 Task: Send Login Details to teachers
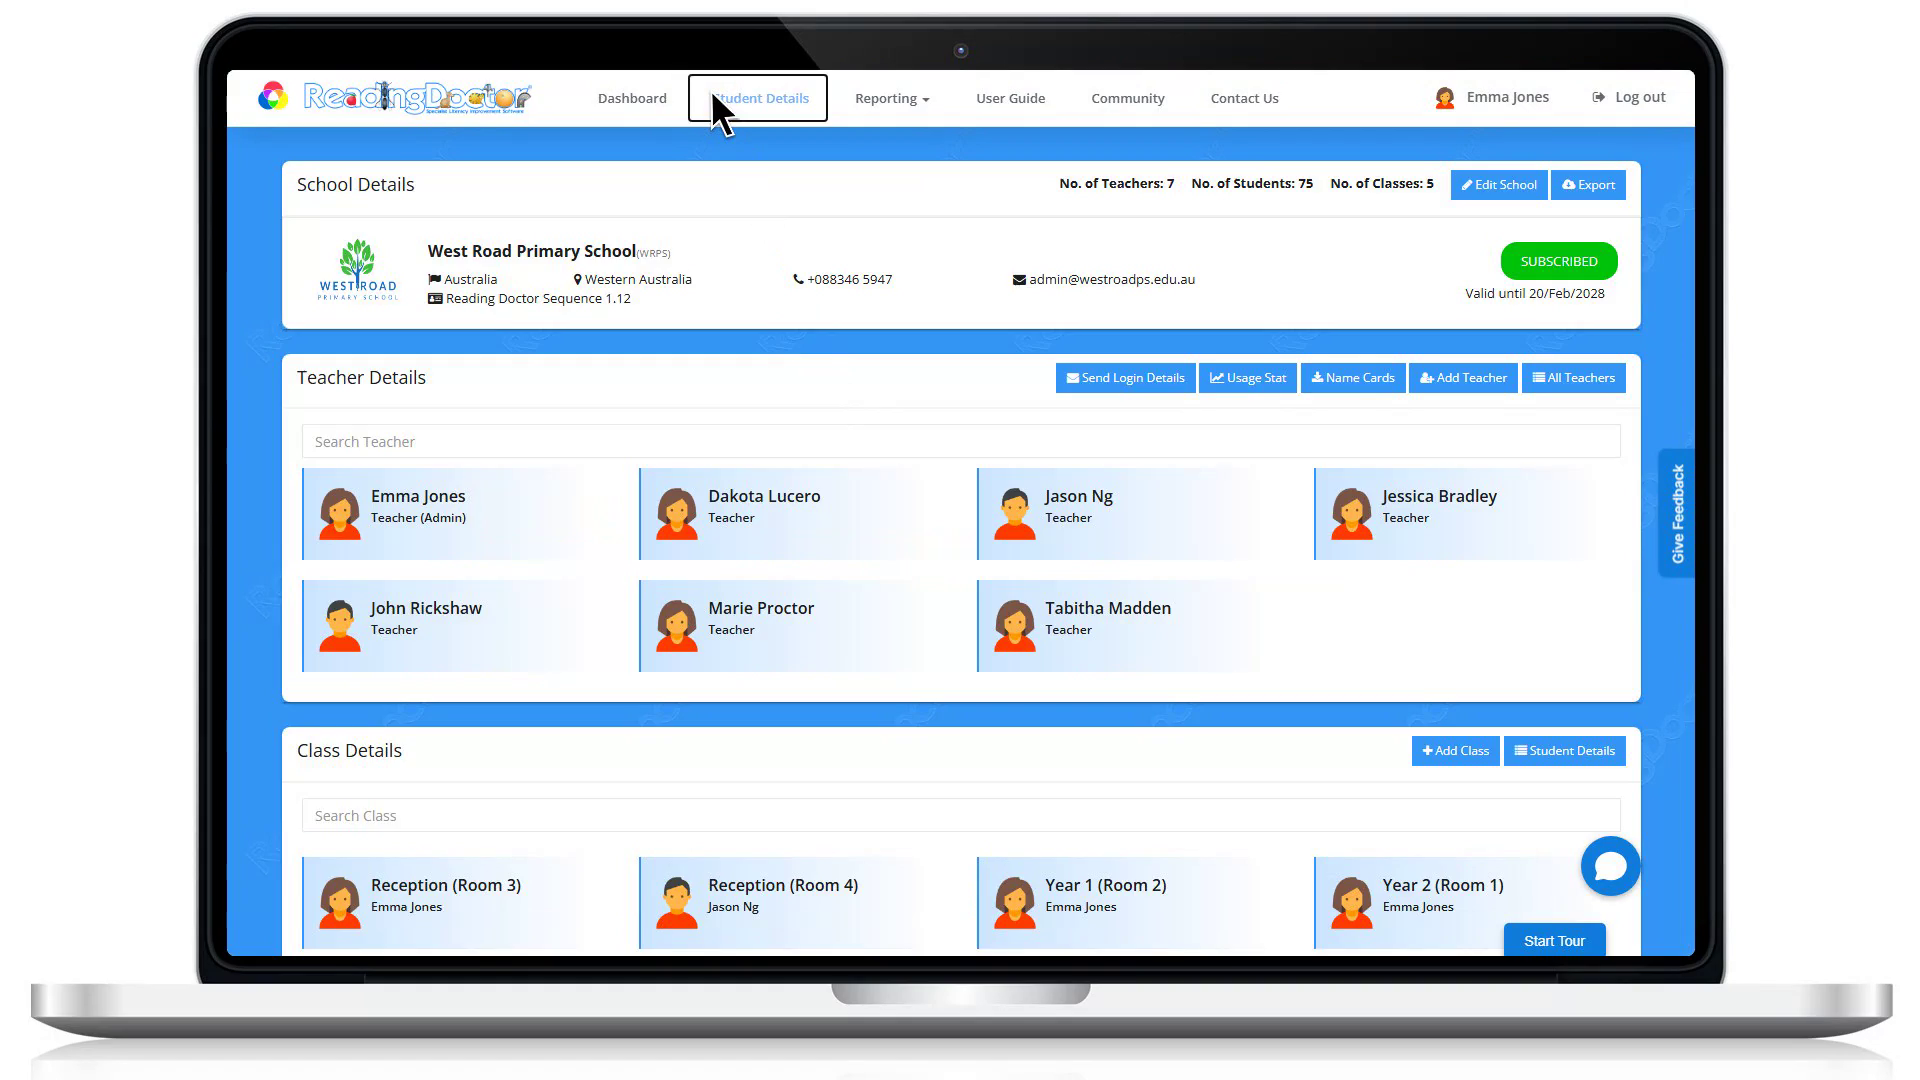pyautogui.click(x=1125, y=378)
